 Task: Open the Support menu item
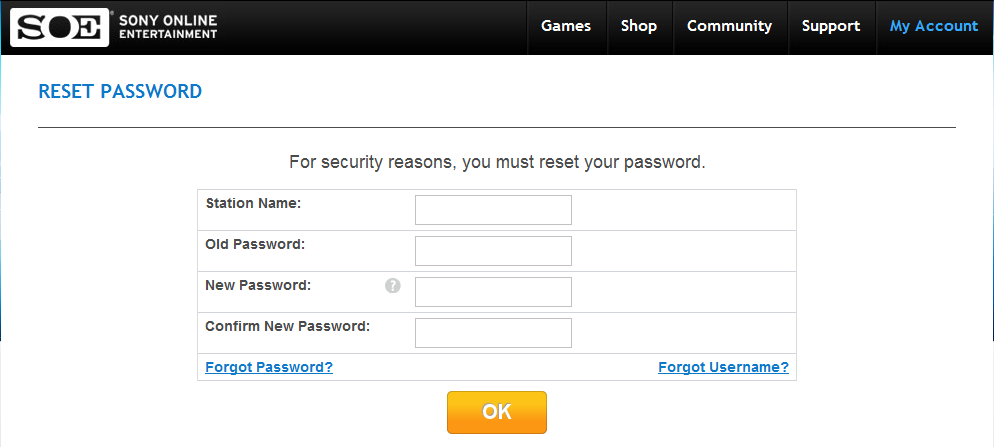click(x=831, y=26)
